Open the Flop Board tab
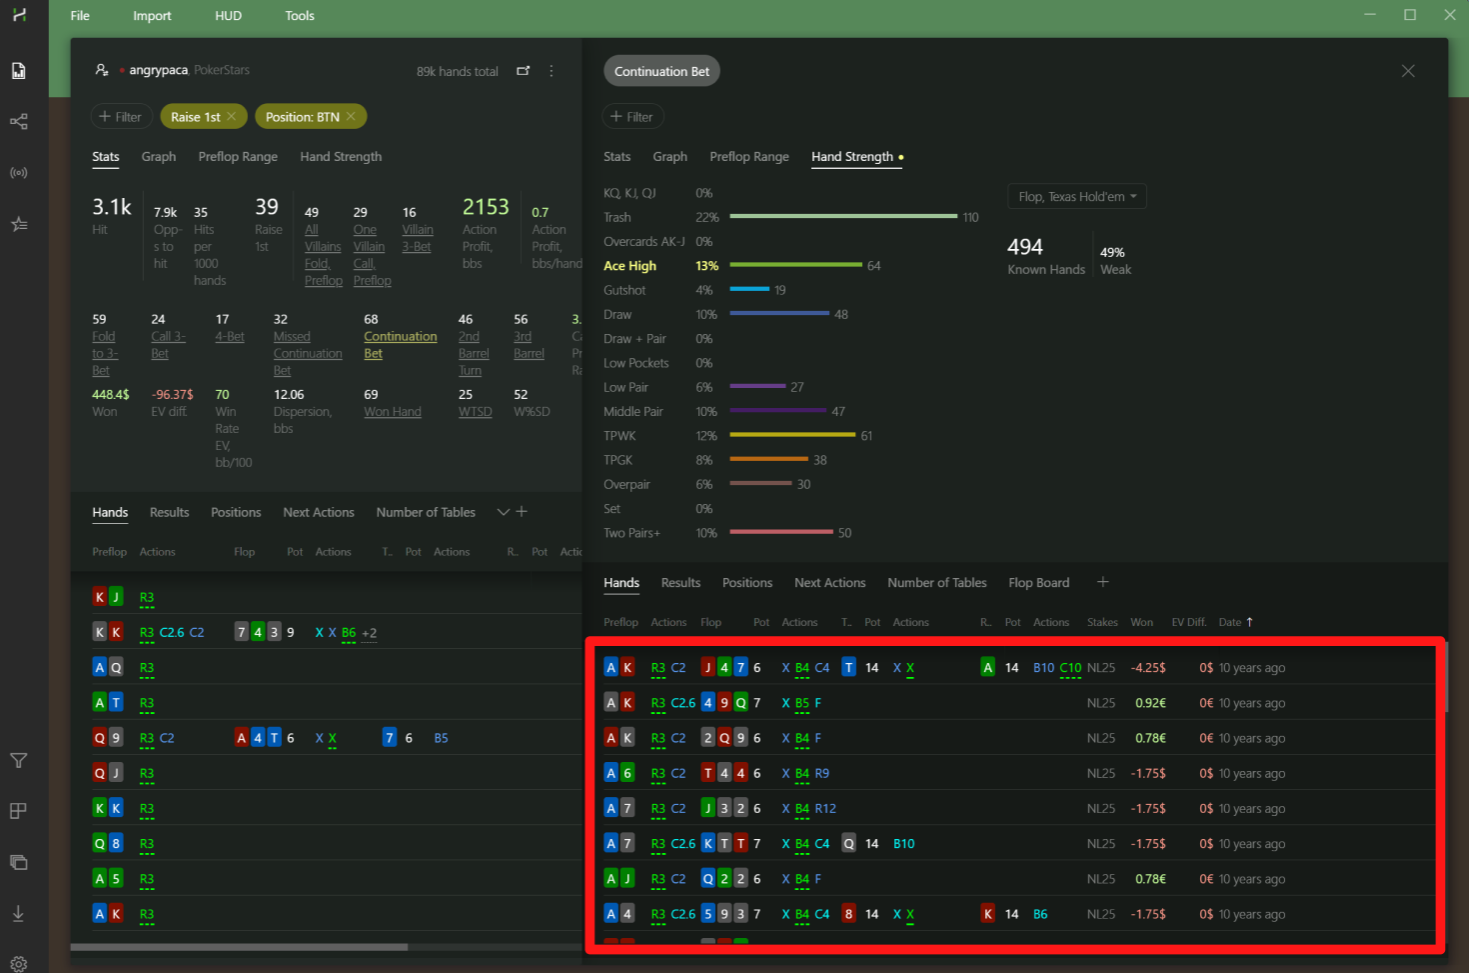Screen dimensions: 1469x973 (1039, 582)
